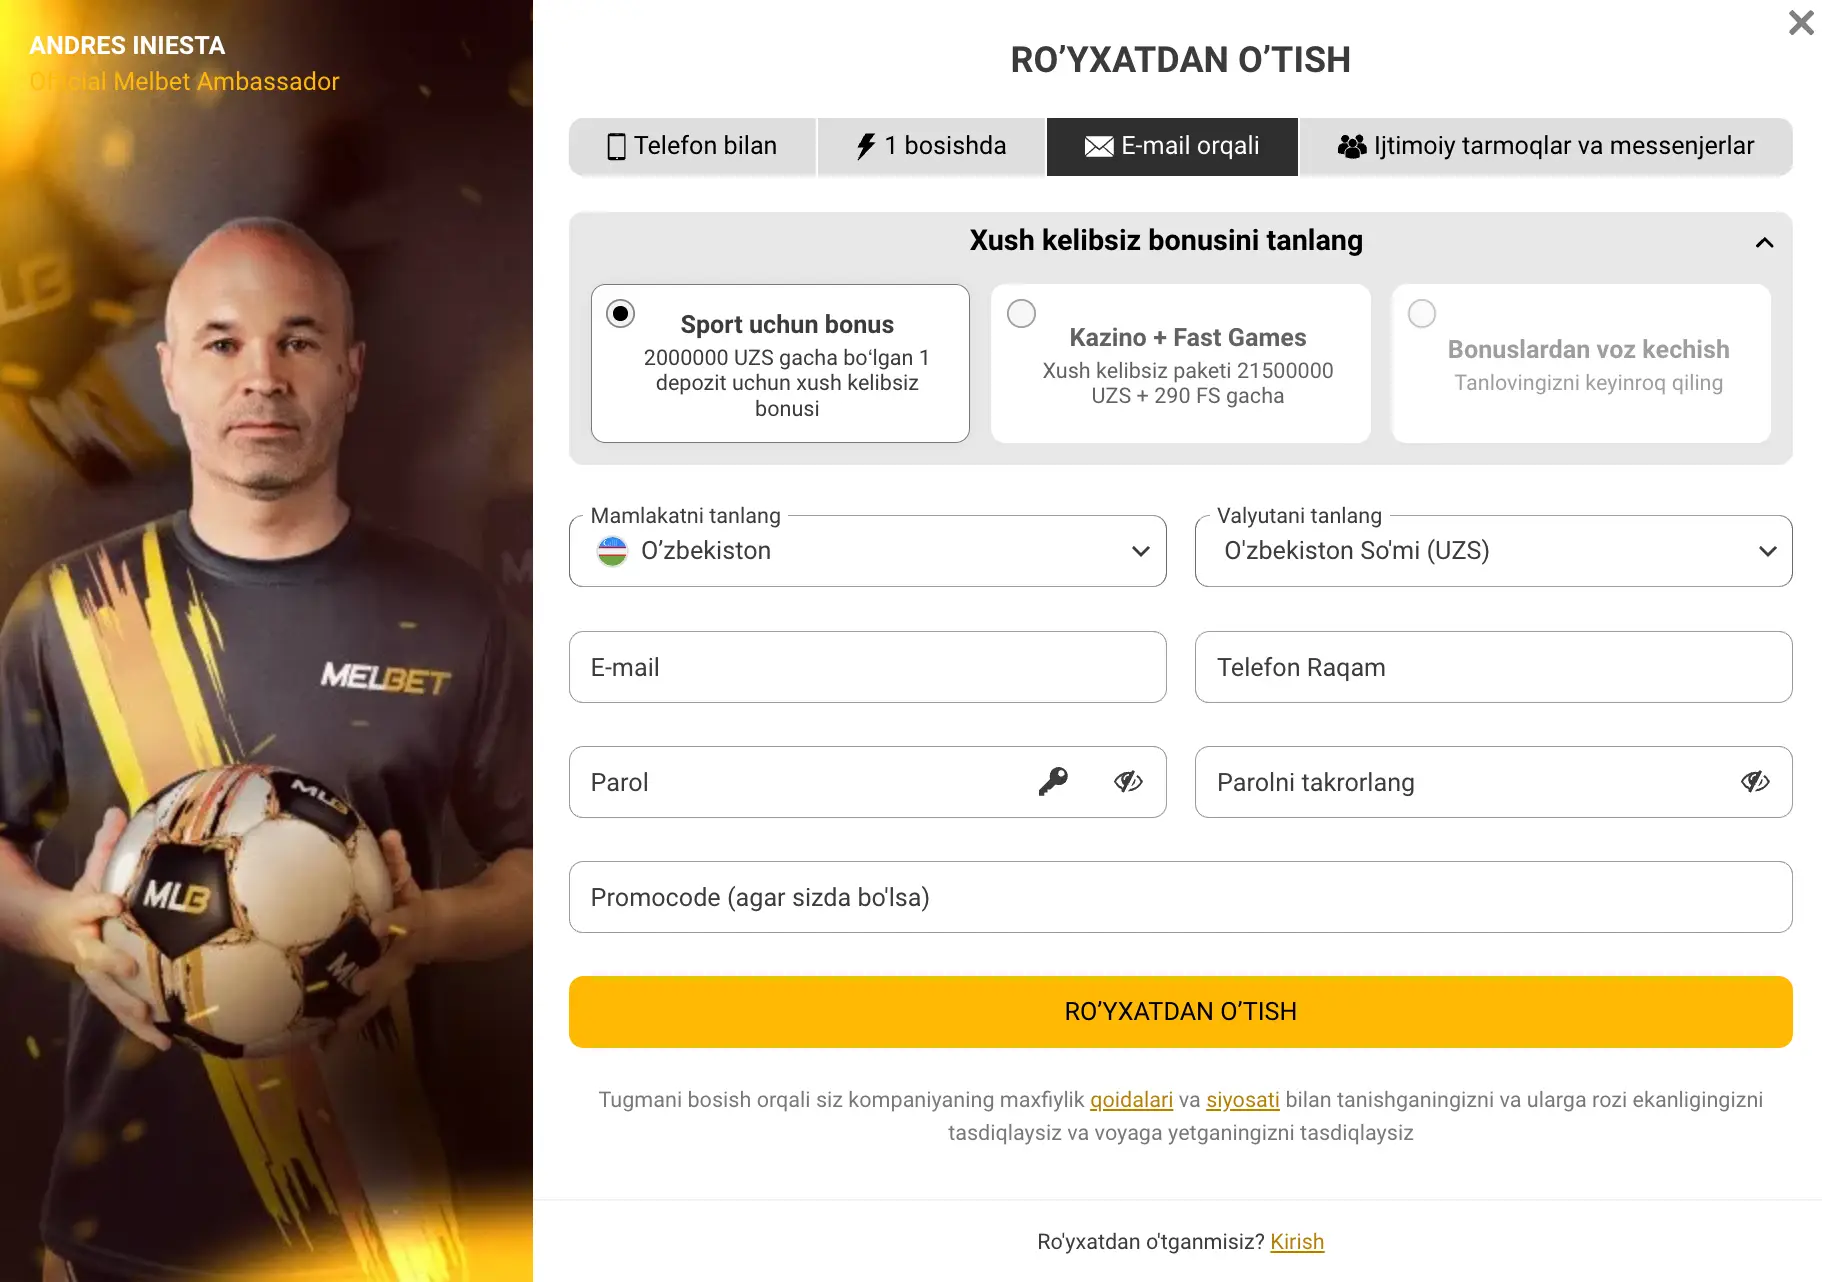Screen dimensions: 1822x1282
Task: Click the lightning icon for 1 bosishda registration
Action: (x=864, y=146)
